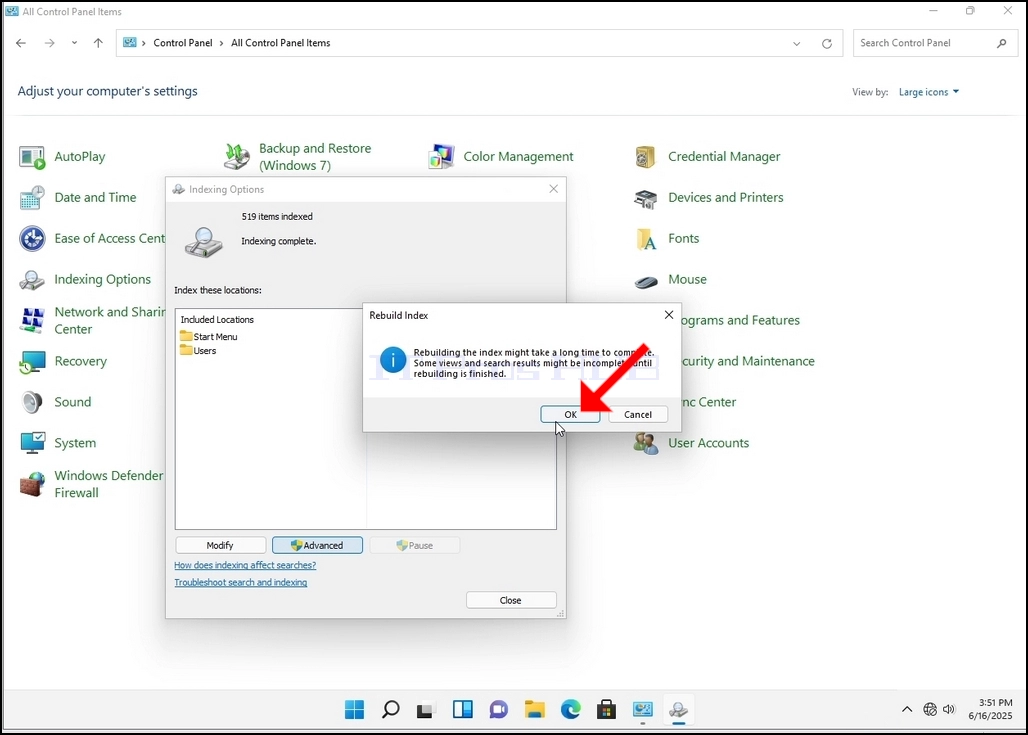Viewport: 1028px width, 735px height.
Task: Select Control Panel in breadcrumb path
Action: click(183, 43)
